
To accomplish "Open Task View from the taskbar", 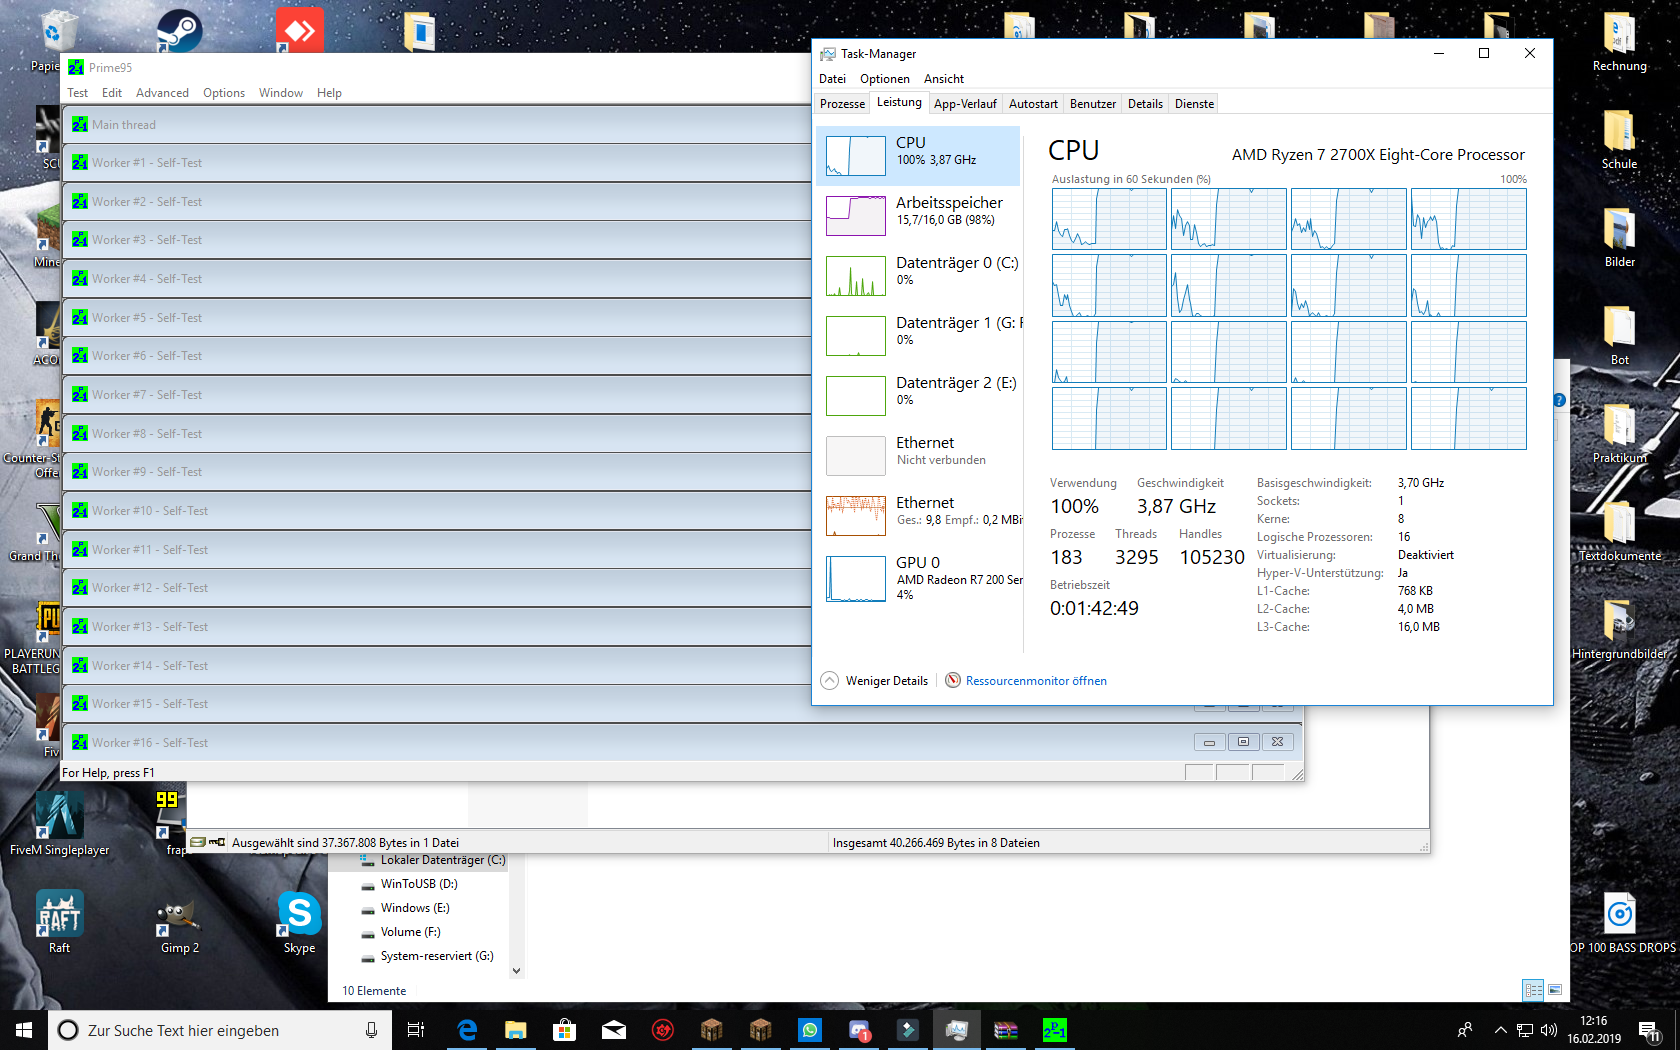I will (416, 1030).
